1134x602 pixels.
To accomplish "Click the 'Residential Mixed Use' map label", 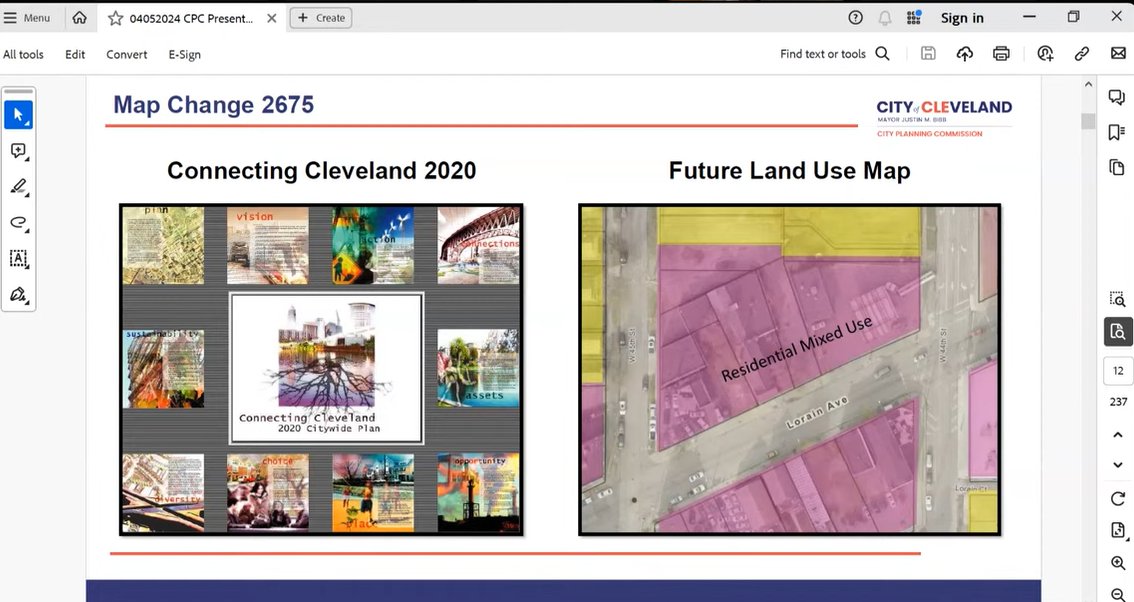I will tap(796, 349).
